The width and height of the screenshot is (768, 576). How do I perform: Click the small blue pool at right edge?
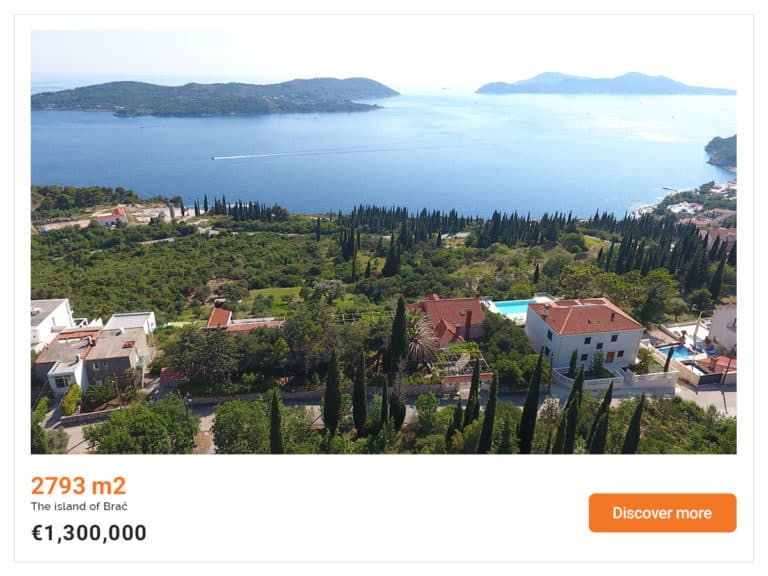(x=678, y=352)
